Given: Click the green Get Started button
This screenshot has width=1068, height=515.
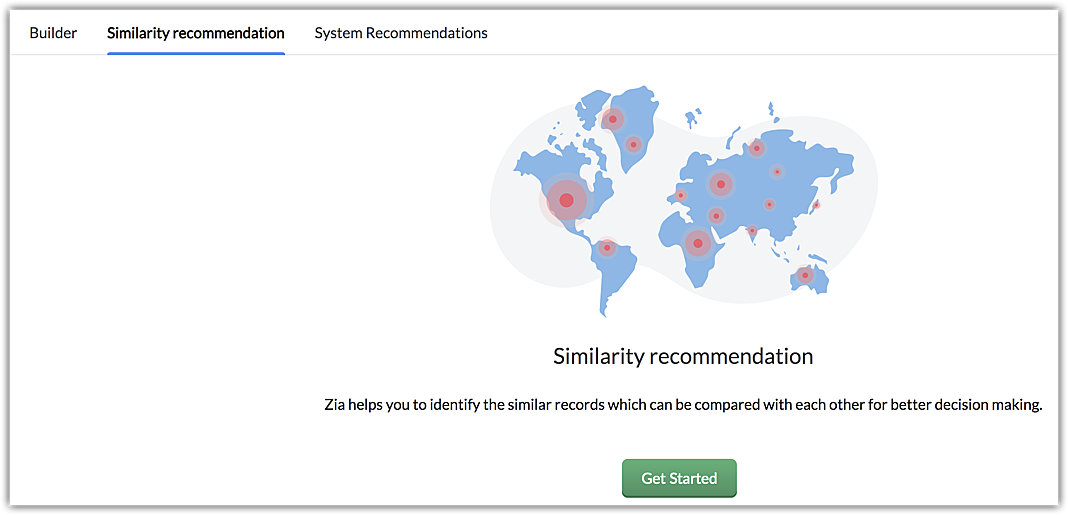Looking at the screenshot, I should 679,478.
